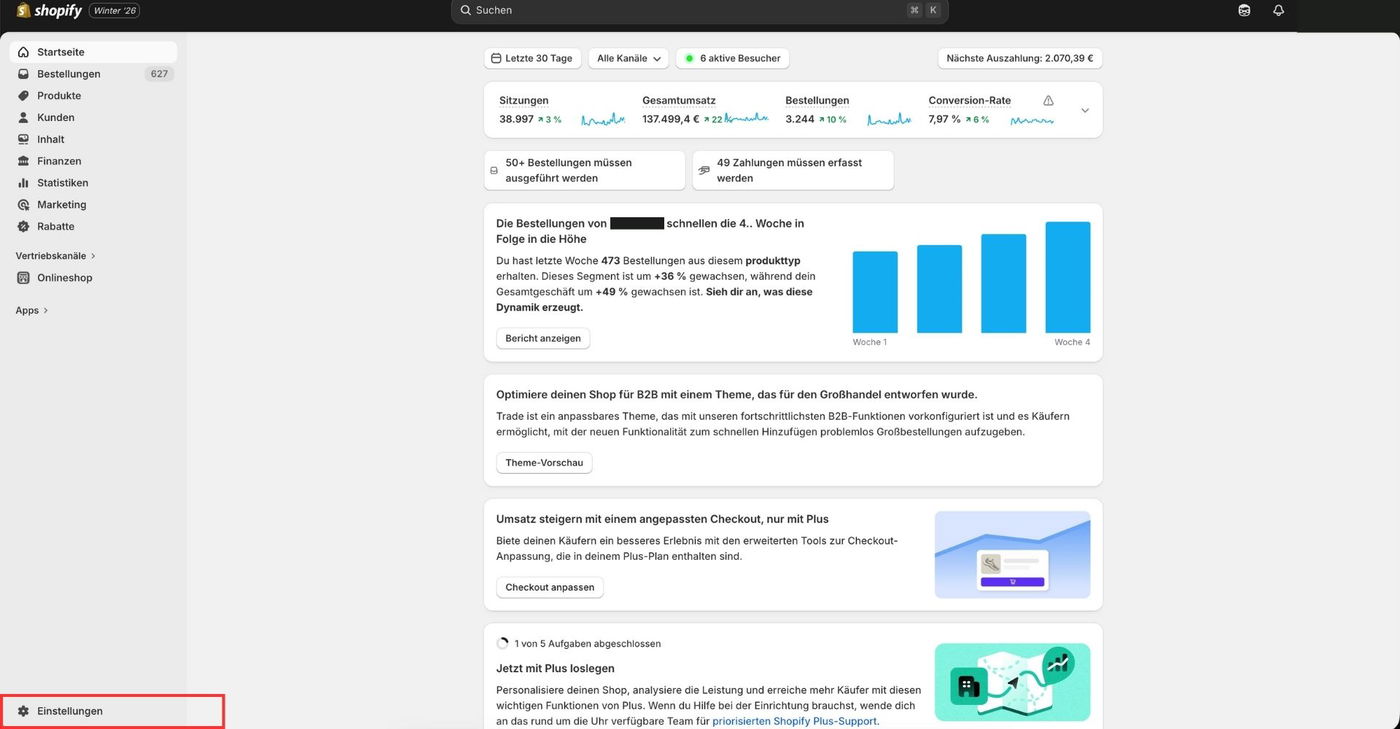
Task: Open the priorisierten Shopify Plus-Support link
Action: coord(795,721)
